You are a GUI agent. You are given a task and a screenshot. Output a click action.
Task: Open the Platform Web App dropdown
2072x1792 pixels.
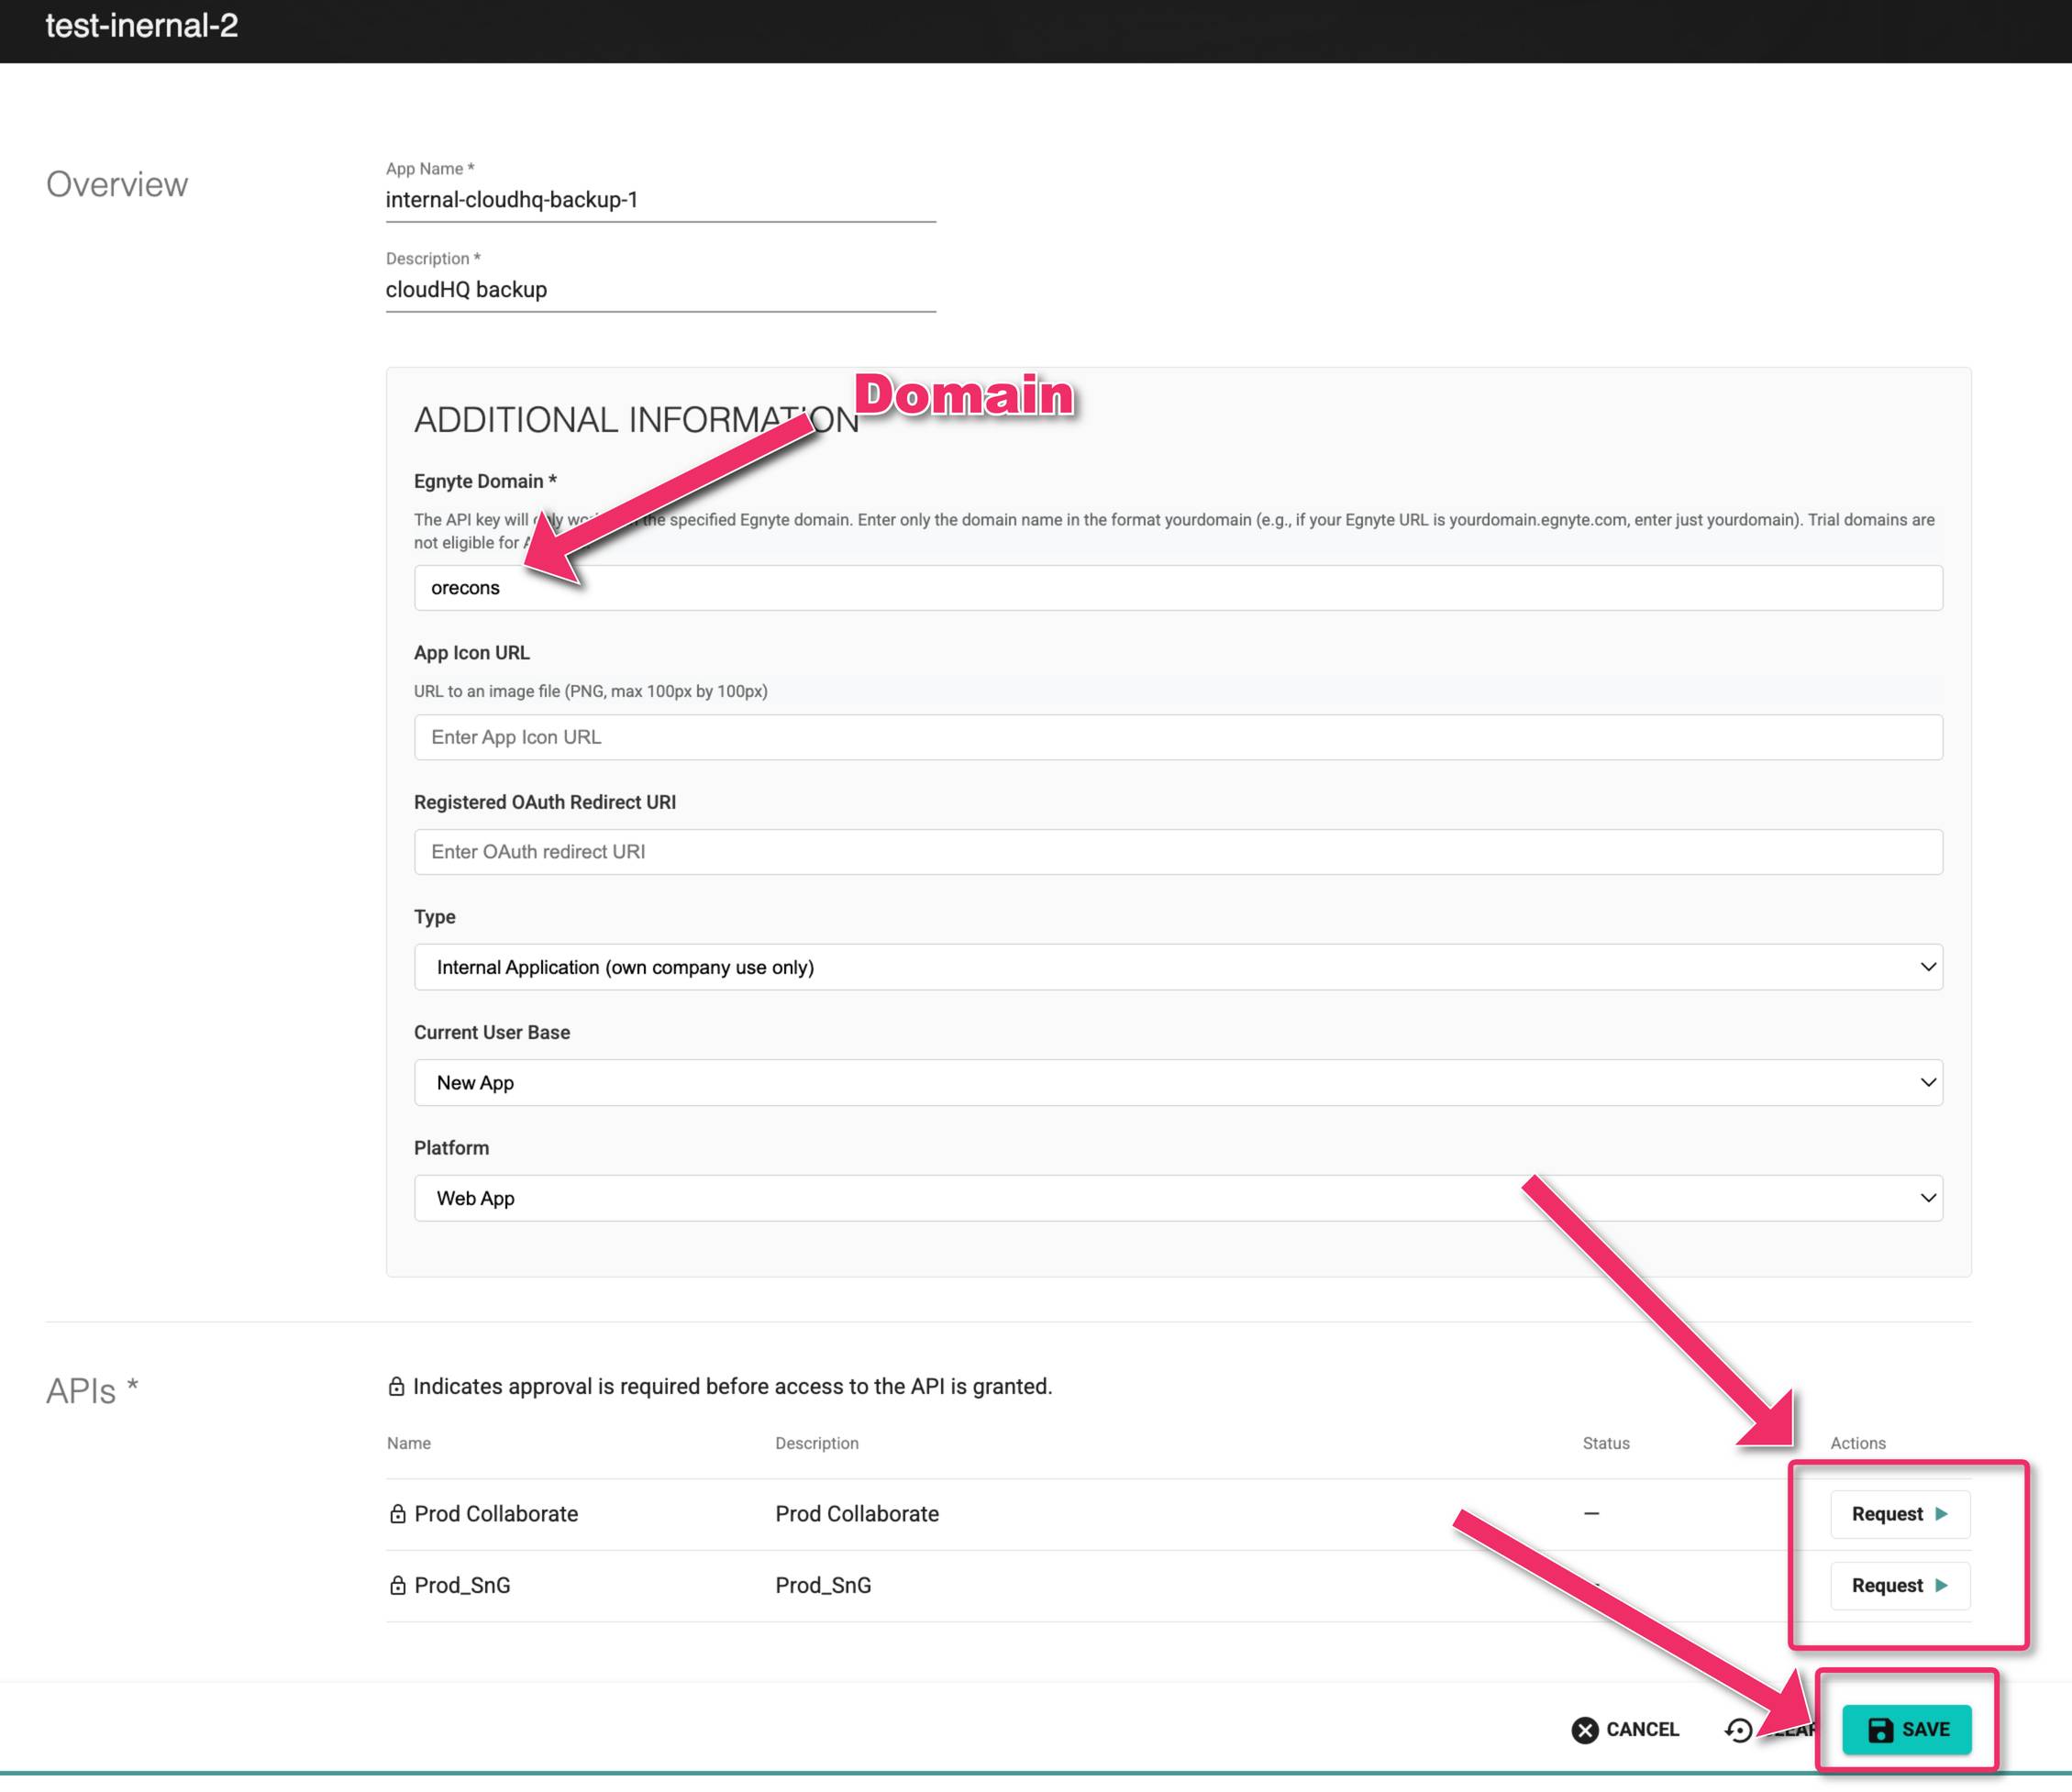(1178, 1198)
